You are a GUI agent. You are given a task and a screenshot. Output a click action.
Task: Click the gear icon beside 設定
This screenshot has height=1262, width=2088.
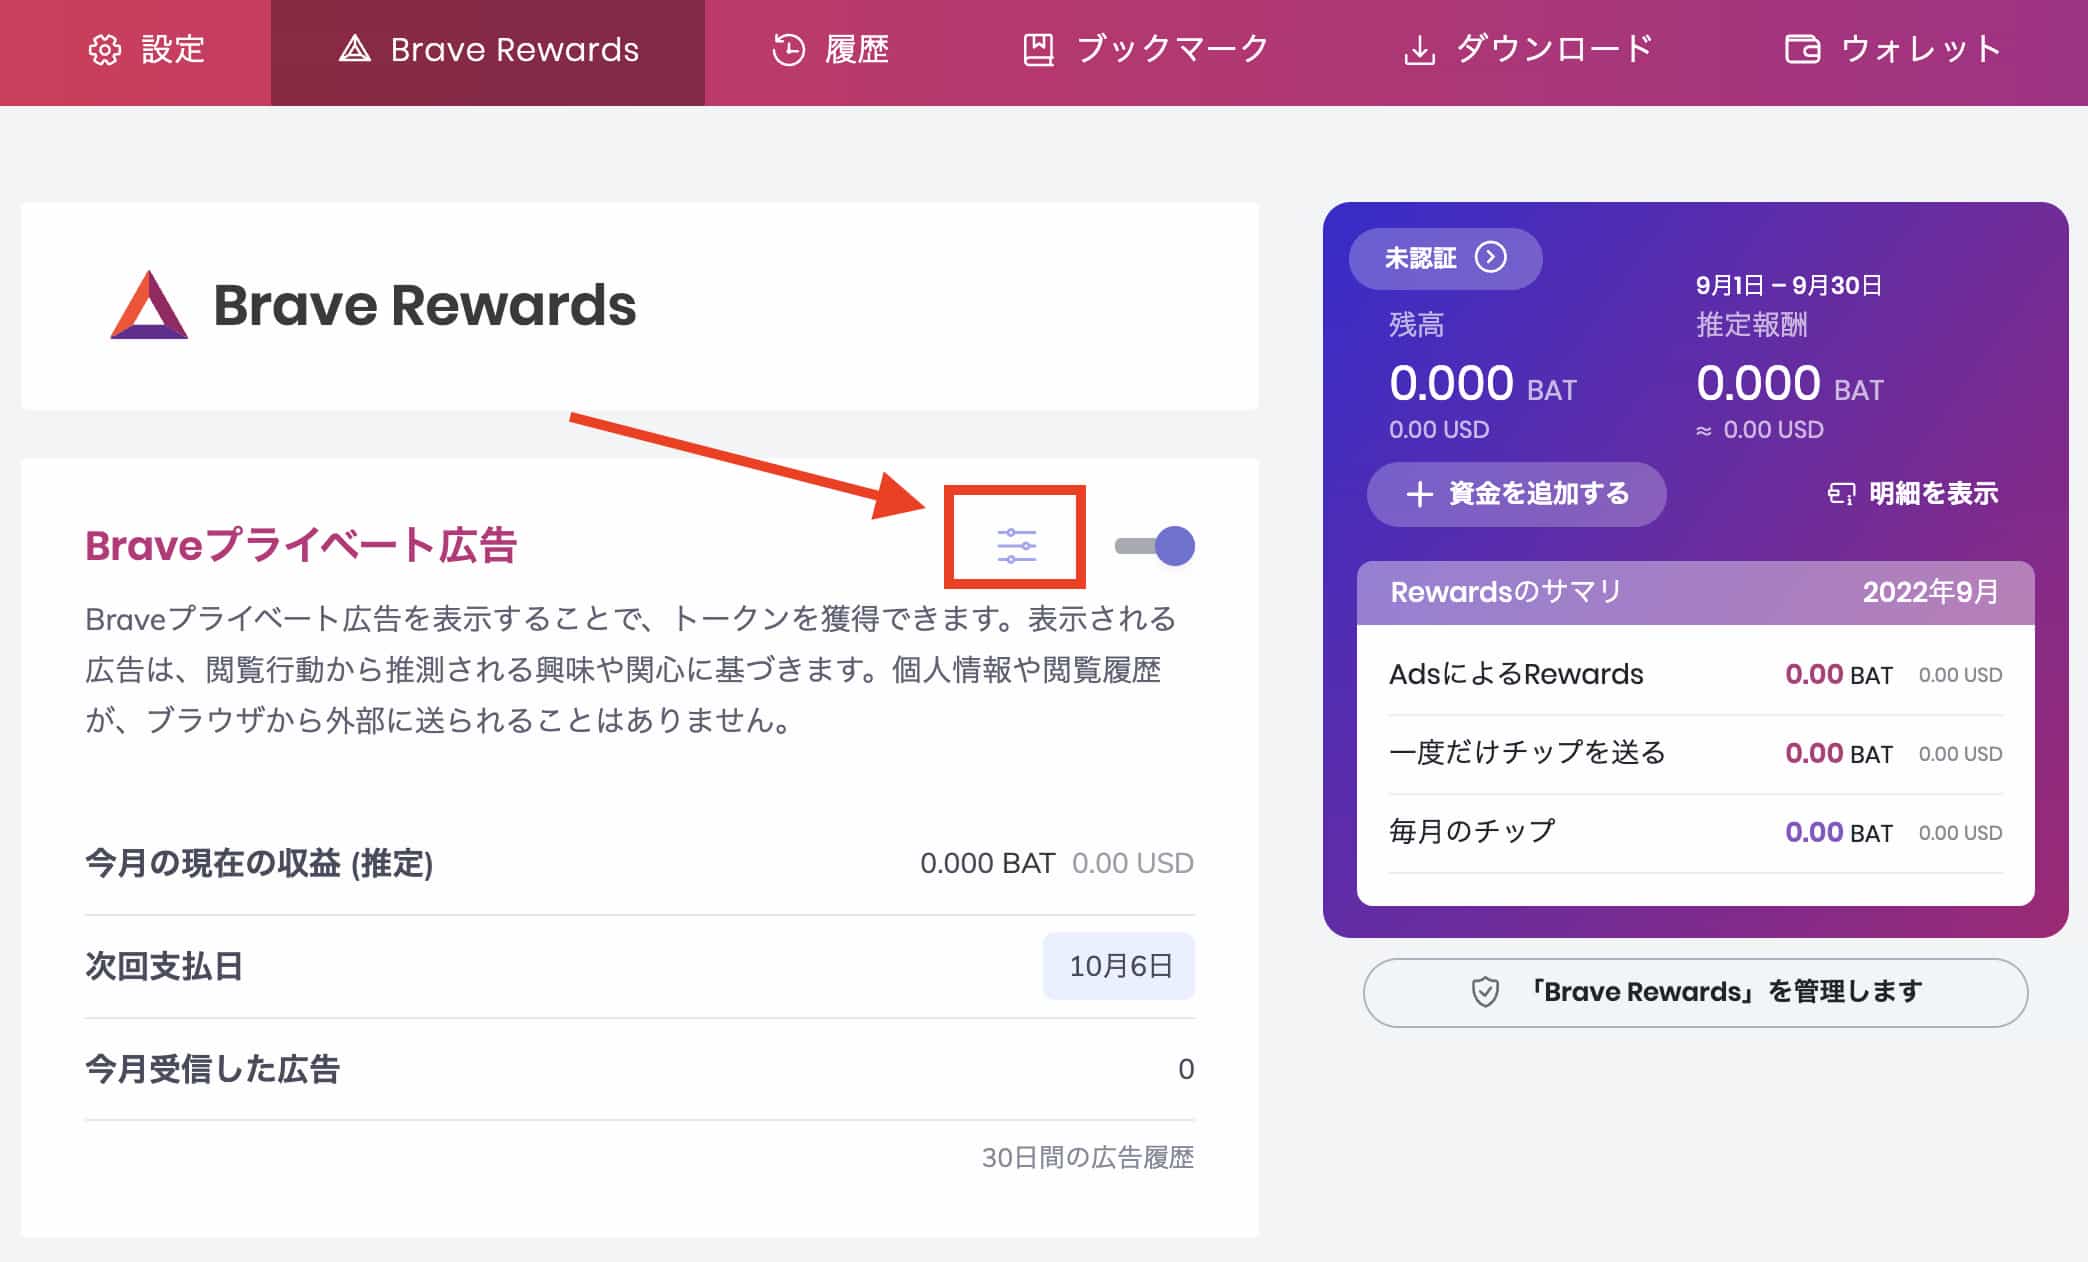[105, 50]
